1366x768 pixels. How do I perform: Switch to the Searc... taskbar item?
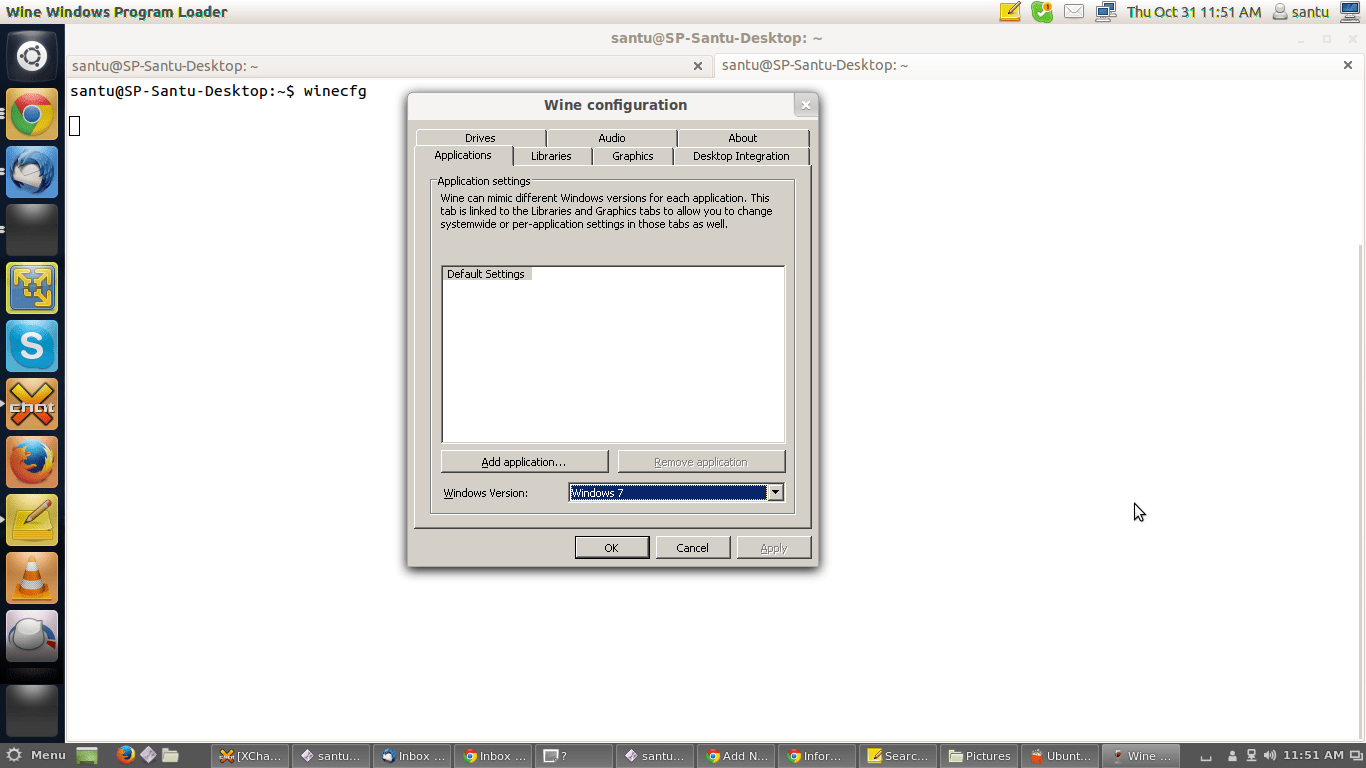pyautogui.click(x=899, y=756)
